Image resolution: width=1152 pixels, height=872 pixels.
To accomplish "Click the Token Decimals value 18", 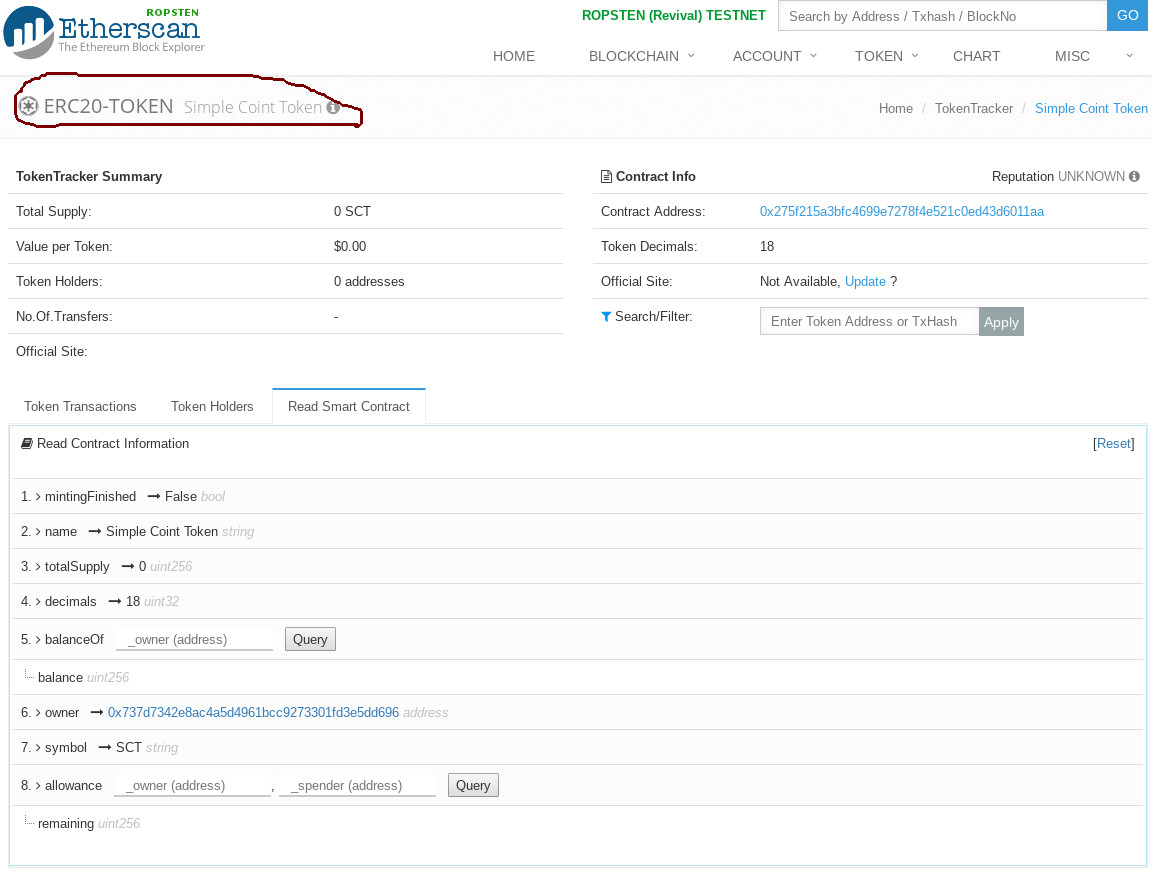I will point(767,247).
